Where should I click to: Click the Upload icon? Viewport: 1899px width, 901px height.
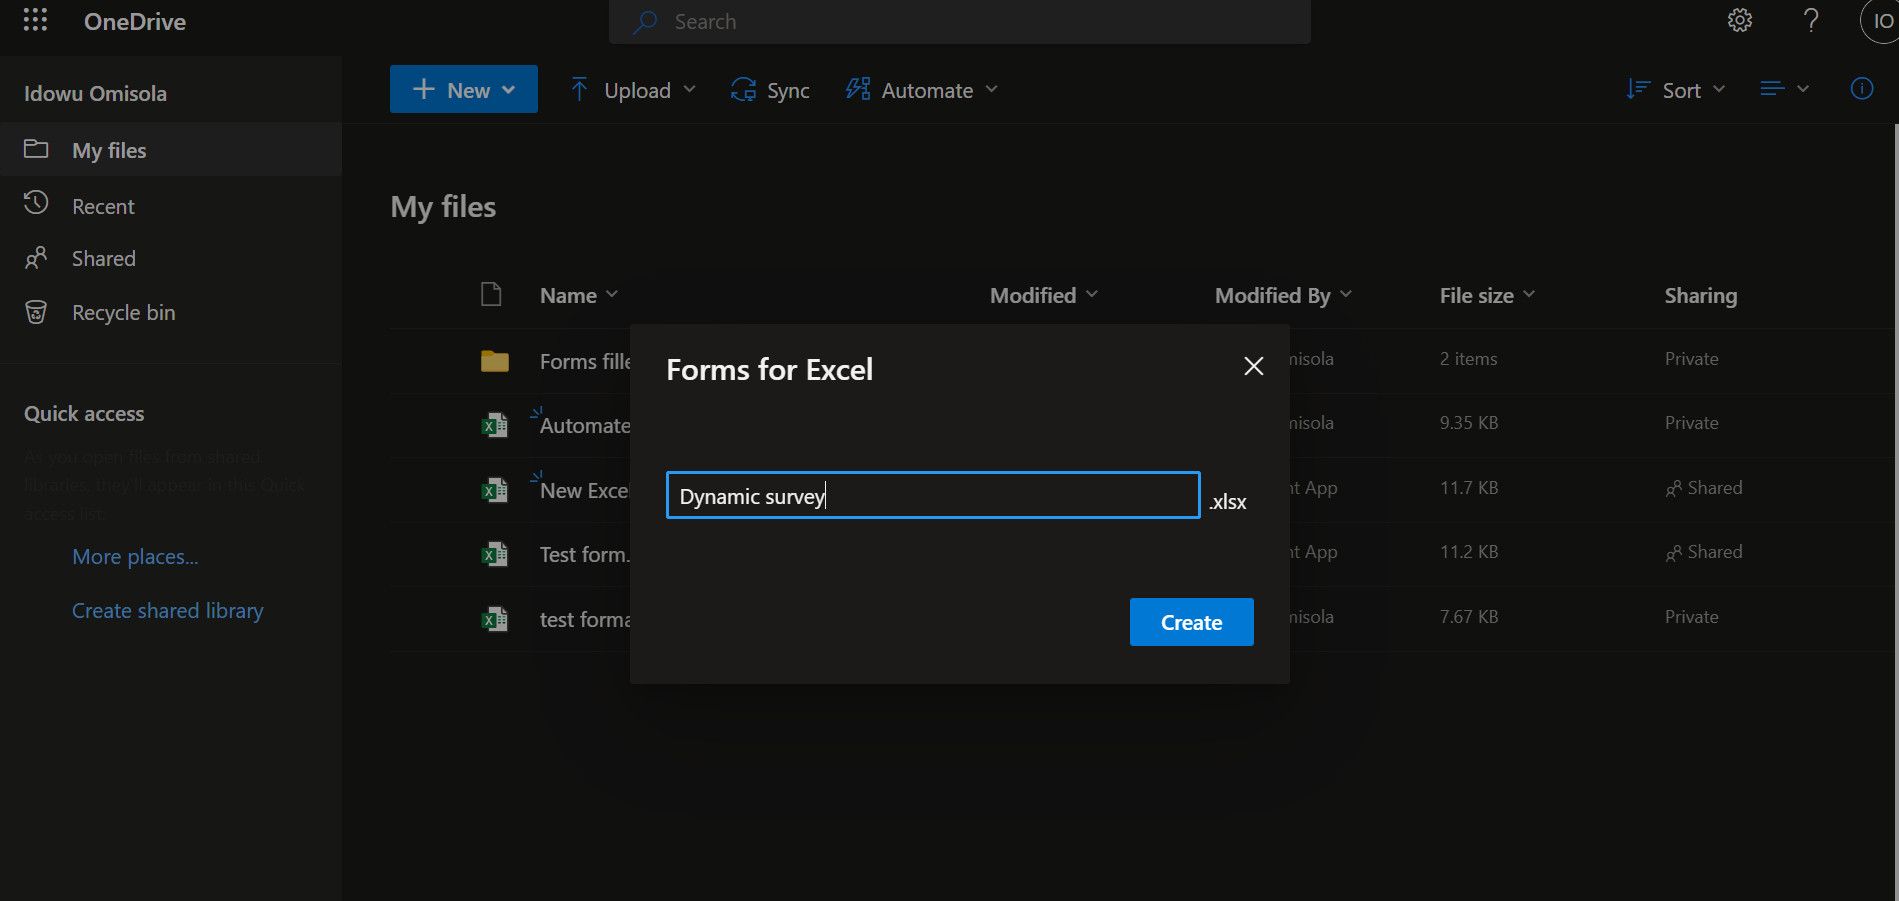[580, 89]
